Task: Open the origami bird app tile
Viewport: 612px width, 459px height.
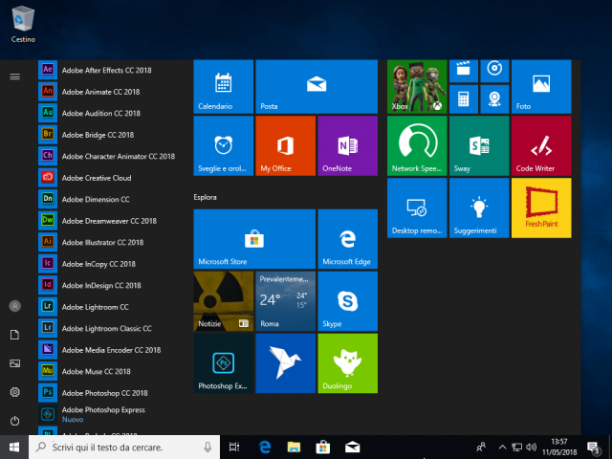Action: (x=285, y=363)
